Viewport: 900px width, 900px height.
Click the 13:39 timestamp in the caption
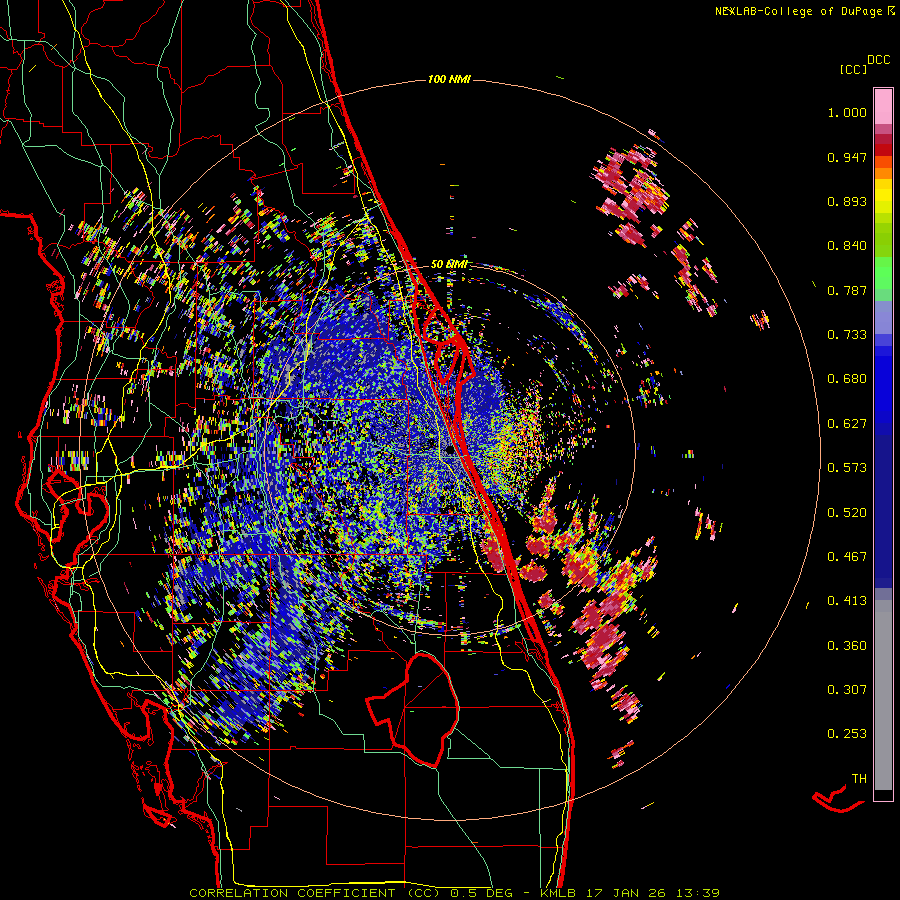(x=697, y=893)
